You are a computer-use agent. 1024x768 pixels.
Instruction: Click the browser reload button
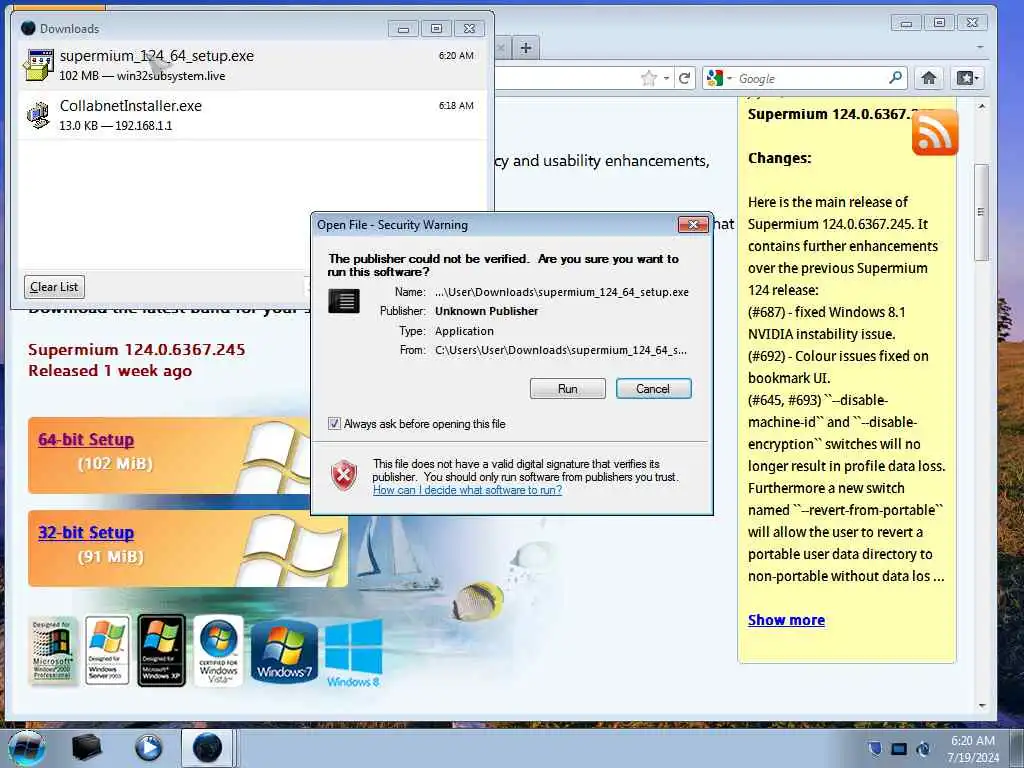684,79
